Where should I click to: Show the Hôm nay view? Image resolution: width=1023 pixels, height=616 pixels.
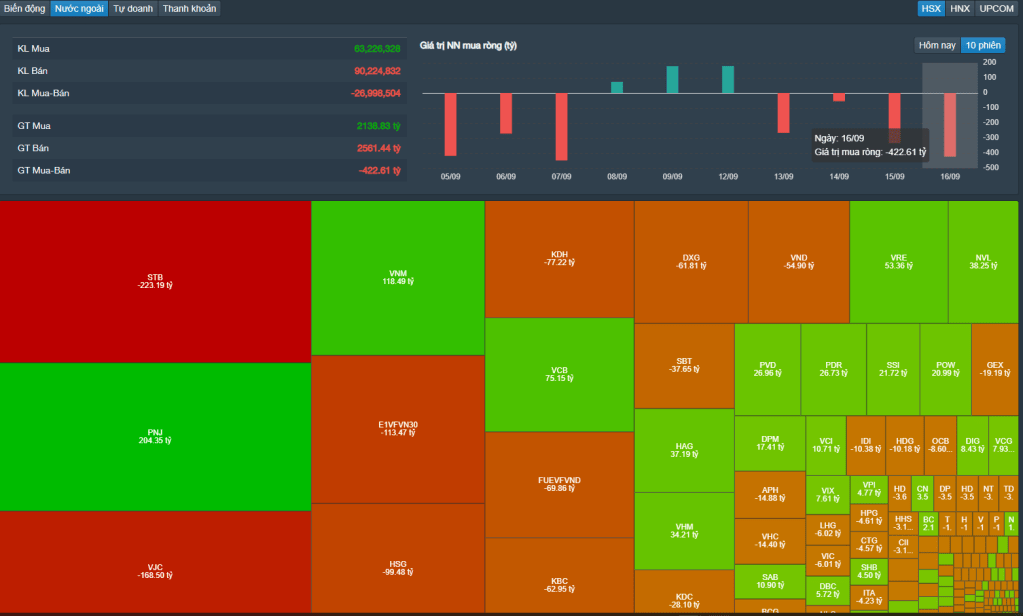pyautogui.click(x=937, y=45)
